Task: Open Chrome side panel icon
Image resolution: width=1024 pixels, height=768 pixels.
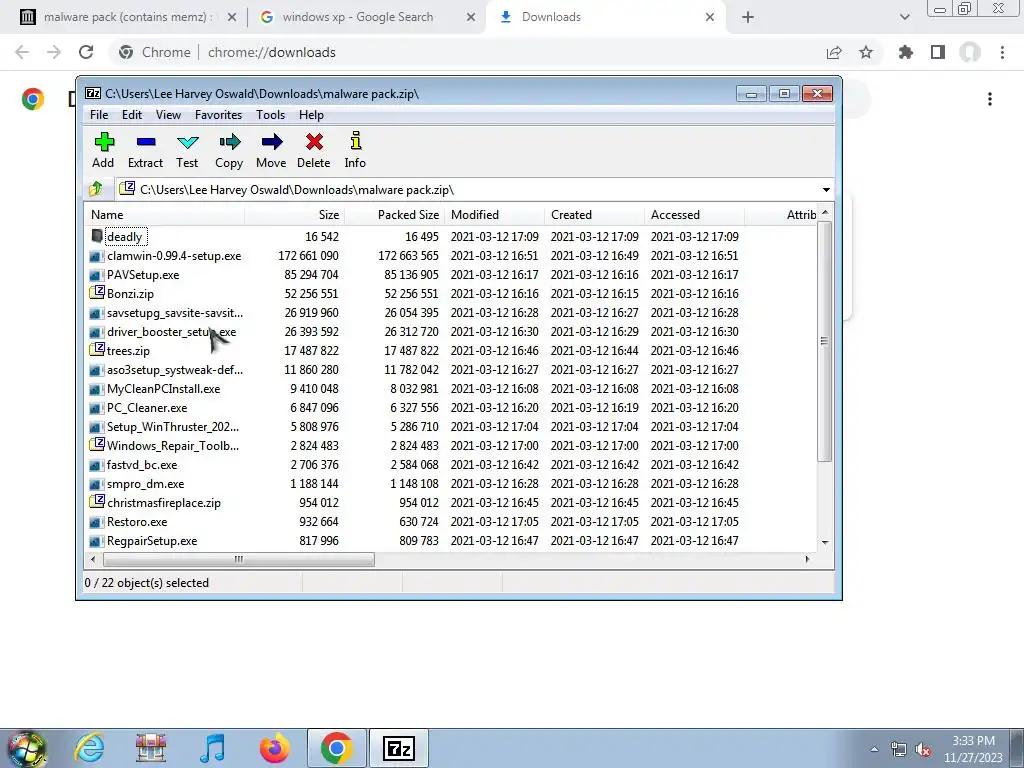Action: pos(938,52)
